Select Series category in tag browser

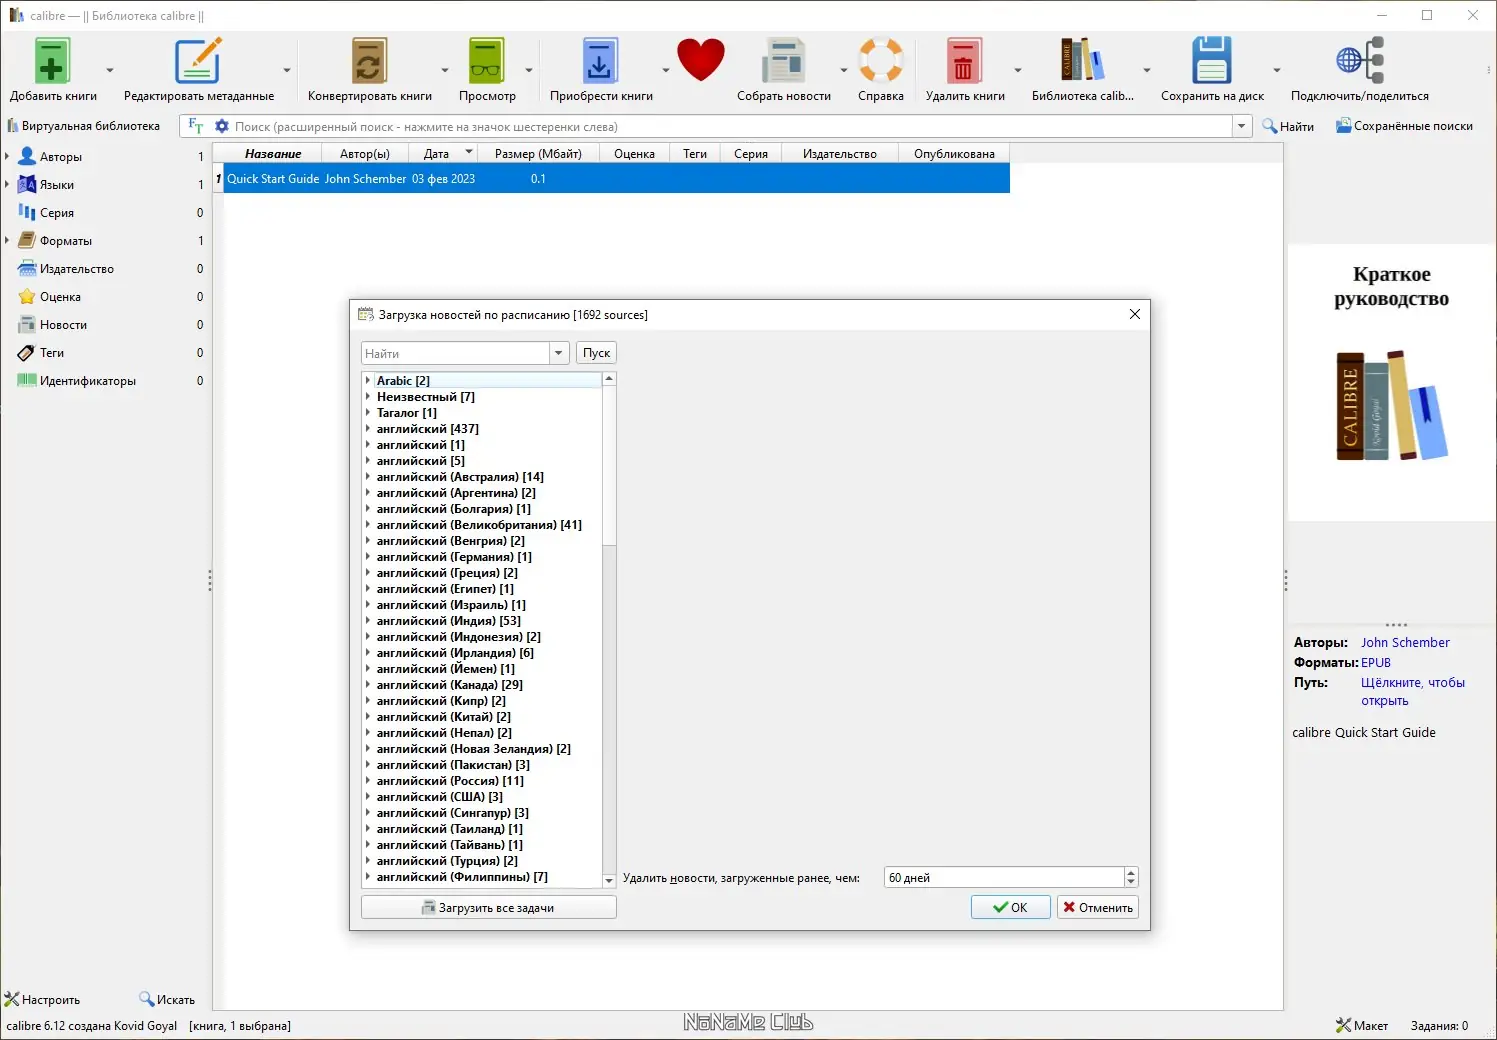[57, 213]
